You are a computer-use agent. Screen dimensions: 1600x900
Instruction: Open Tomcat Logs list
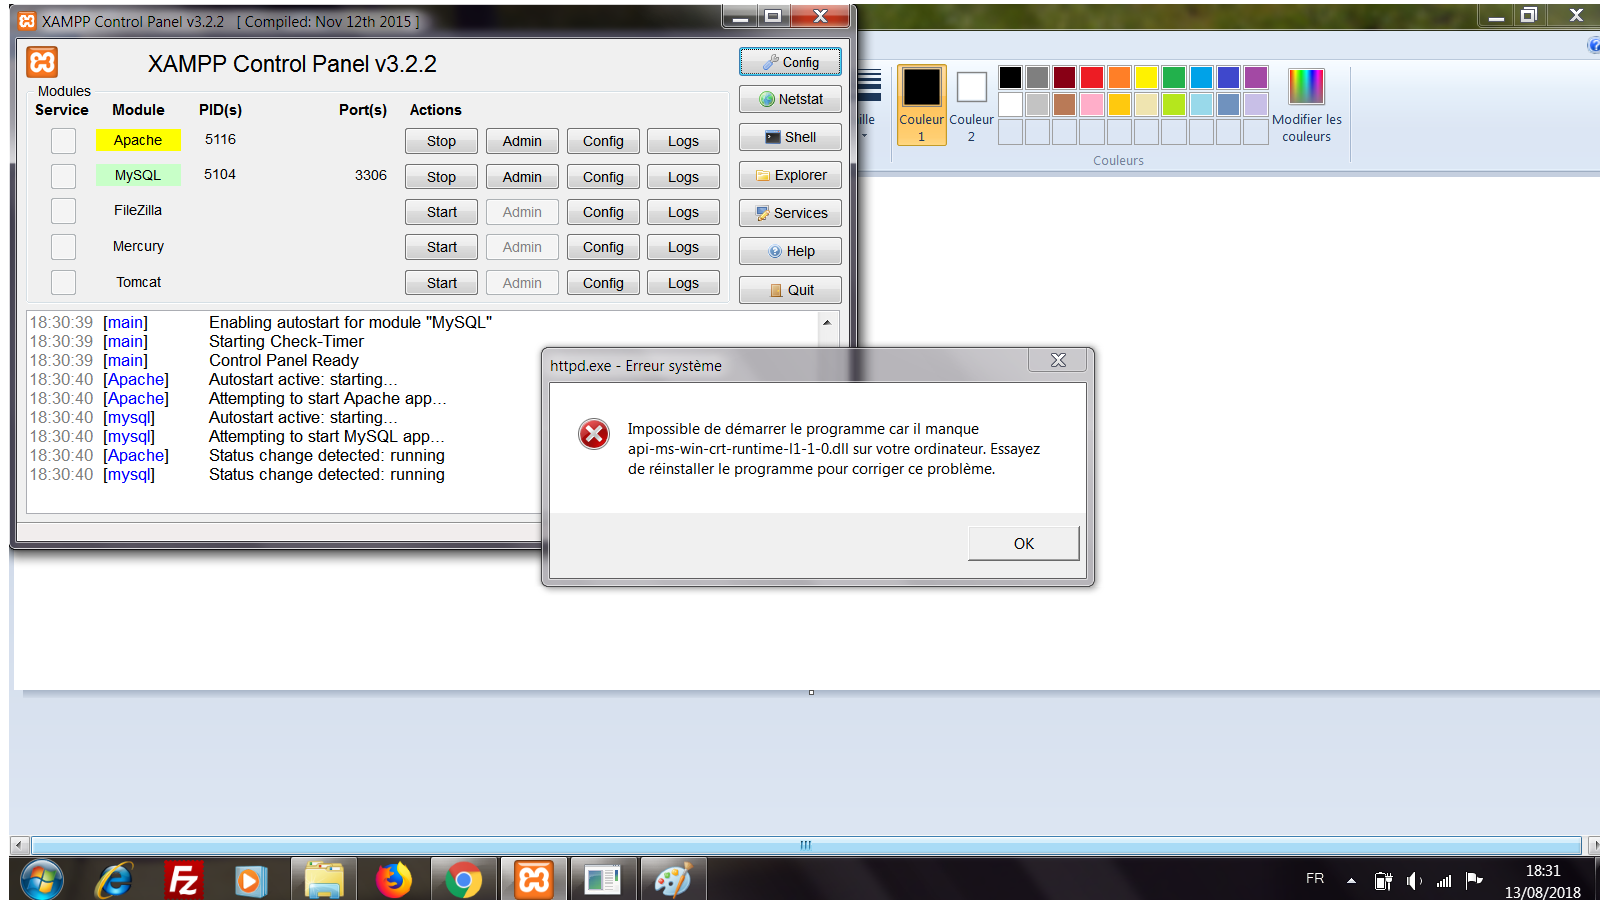pyautogui.click(x=683, y=283)
